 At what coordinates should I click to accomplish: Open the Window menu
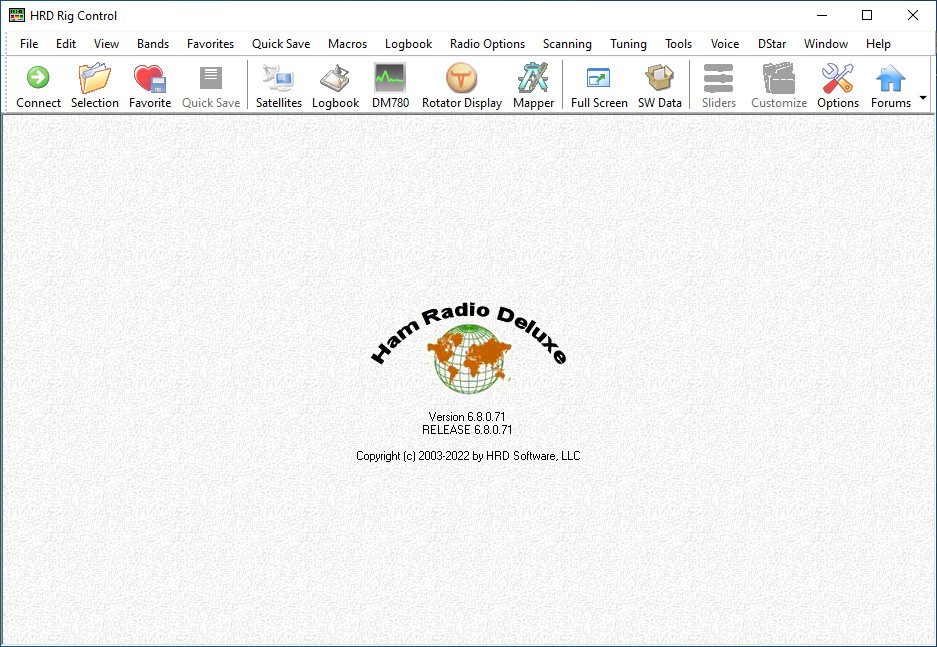click(x=826, y=44)
